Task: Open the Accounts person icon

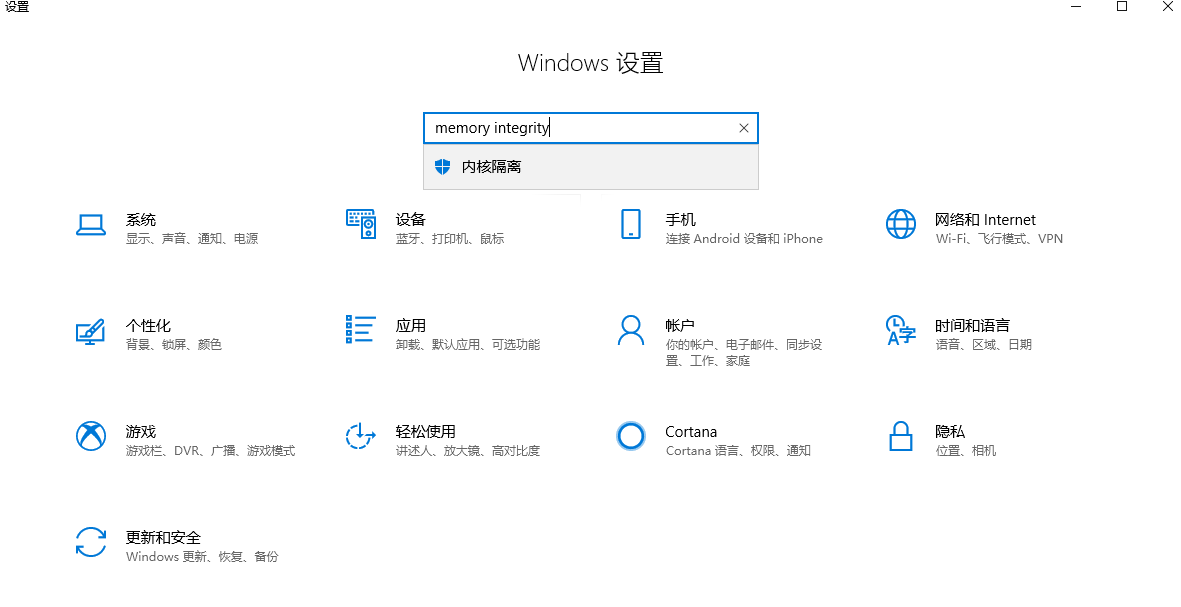Action: click(x=630, y=330)
